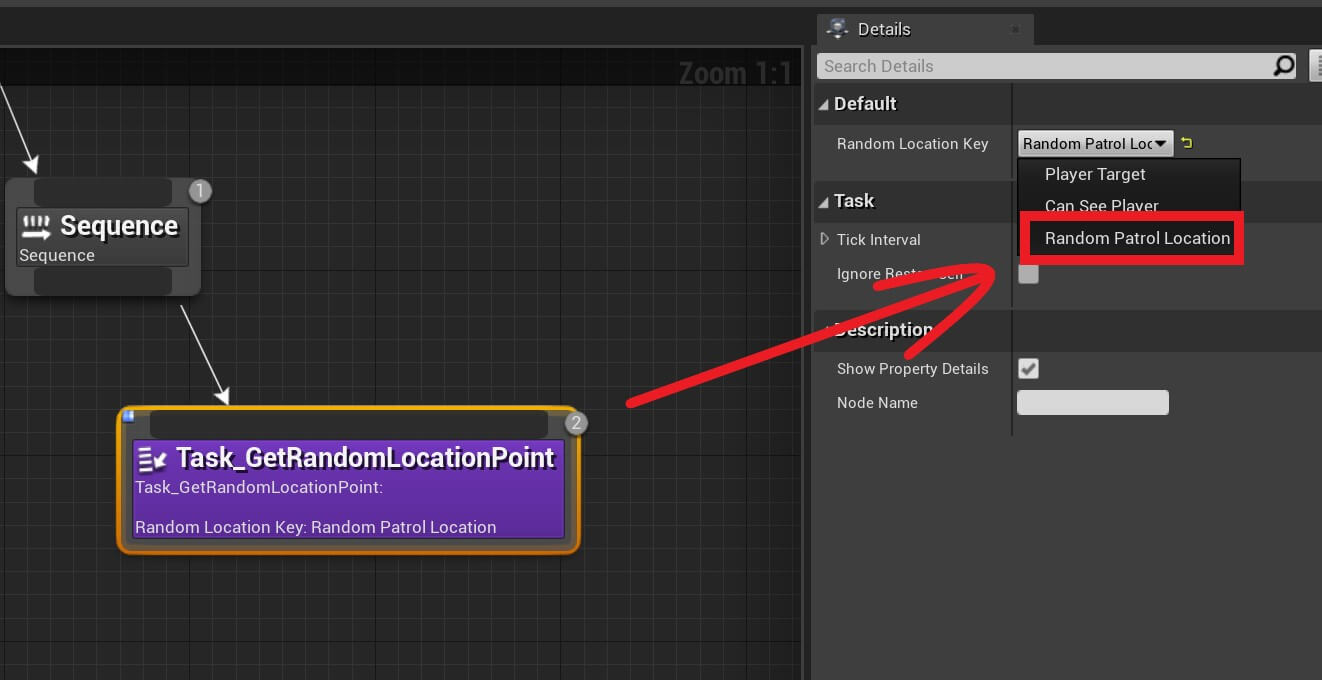Click the task checklist icon on Task_GetRandomLocationPoint
Screen dimensions: 1322x680
point(153,459)
